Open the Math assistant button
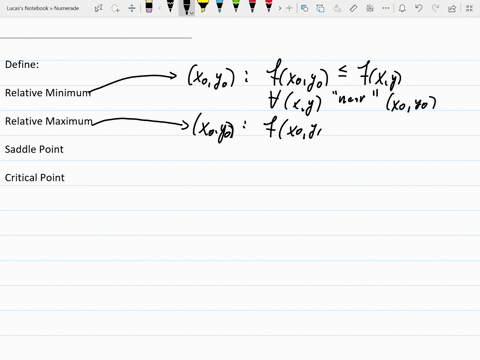The image size is (480, 360). [x=370, y=8]
